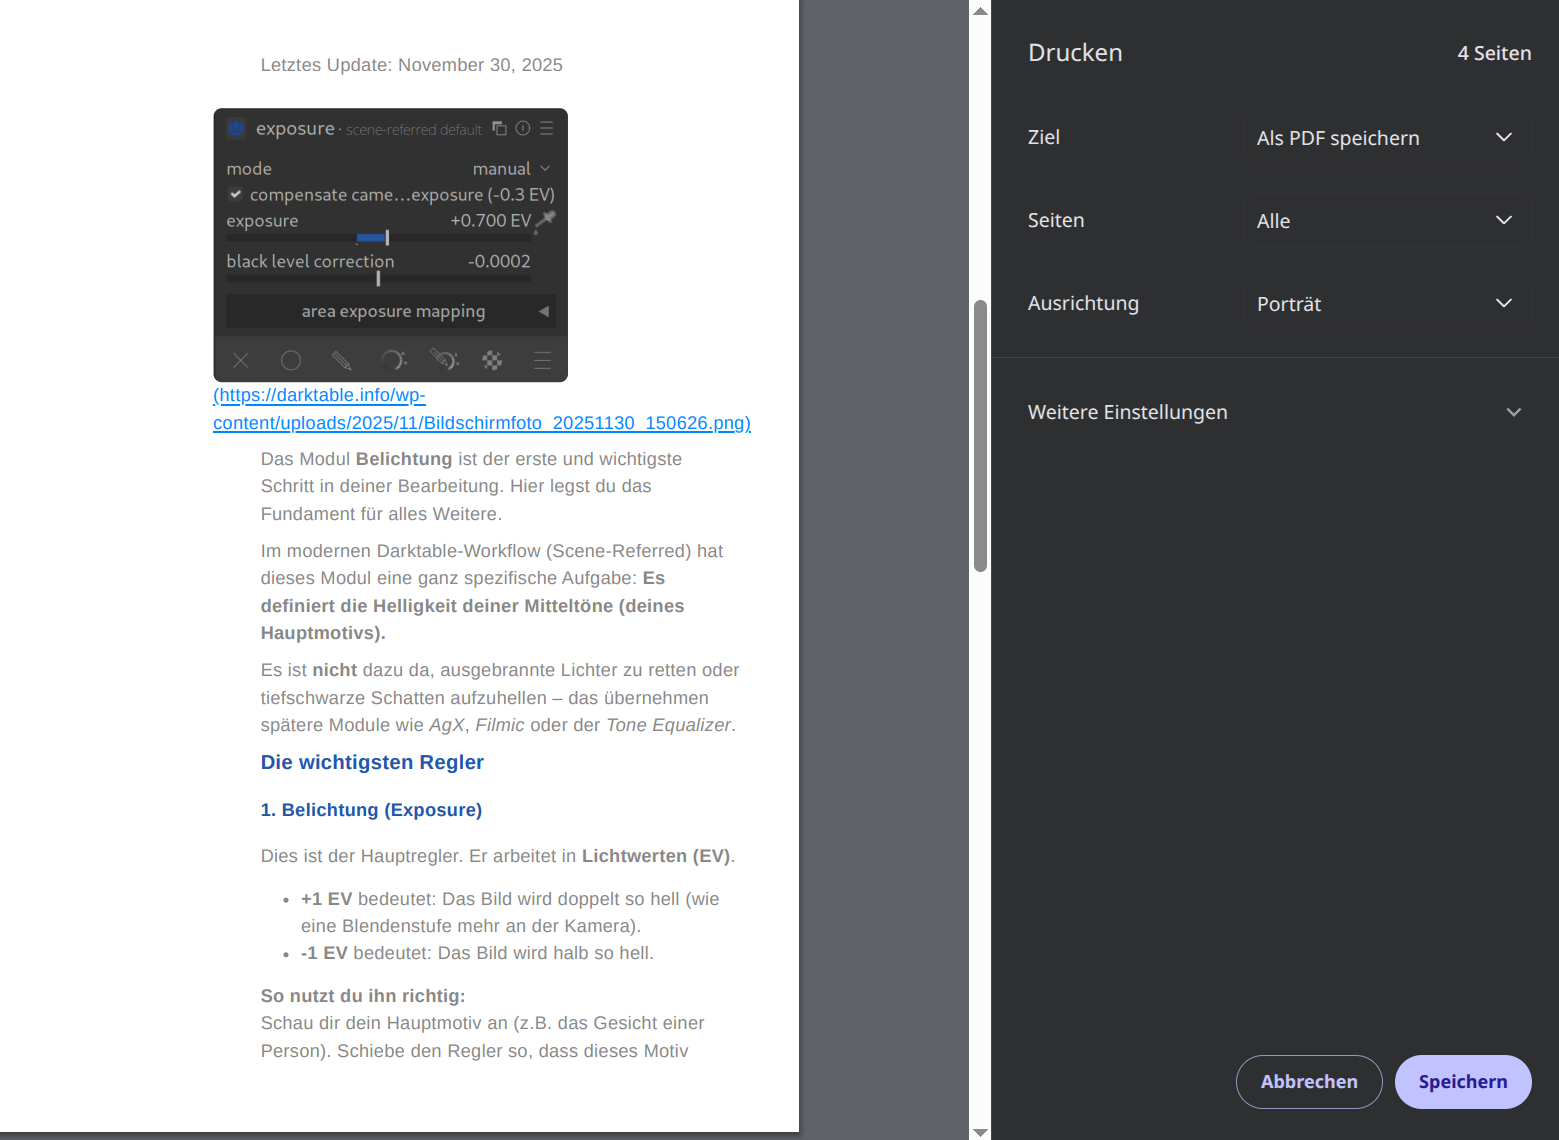Viewport: 1559px width, 1140px height.
Task: Click the 'Drucken' dialog title
Action: click(1075, 52)
